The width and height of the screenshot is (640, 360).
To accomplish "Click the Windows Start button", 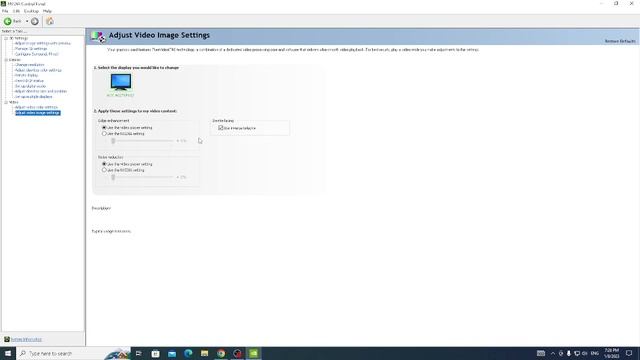I will coord(8,353).
